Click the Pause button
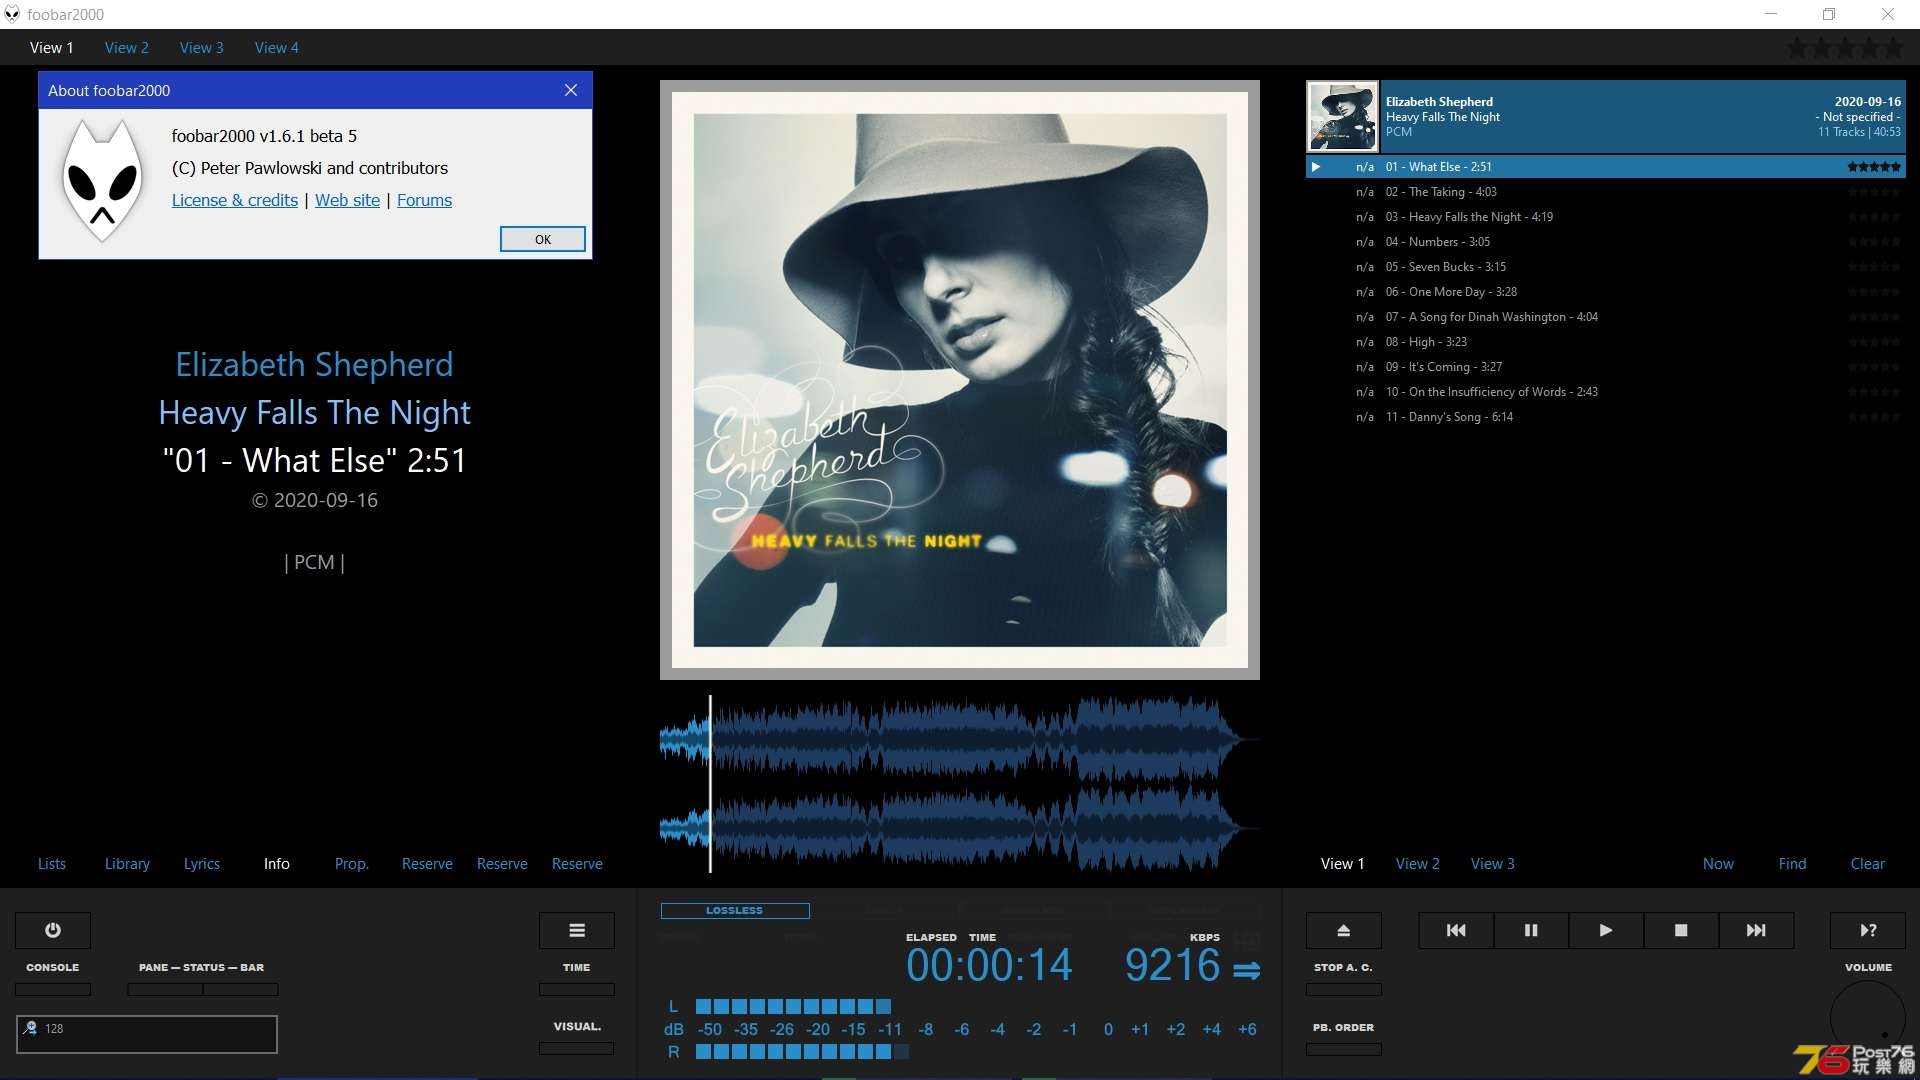 click(x=1531, y=930)
